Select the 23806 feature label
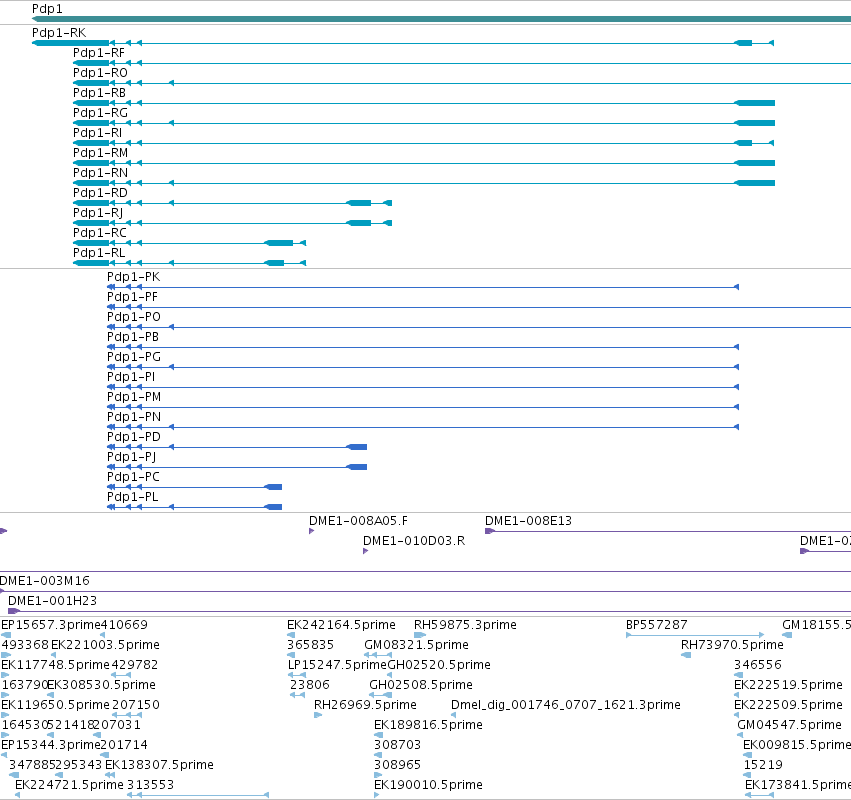Screen dimensions: 851x800 click(x=309, y=685)
